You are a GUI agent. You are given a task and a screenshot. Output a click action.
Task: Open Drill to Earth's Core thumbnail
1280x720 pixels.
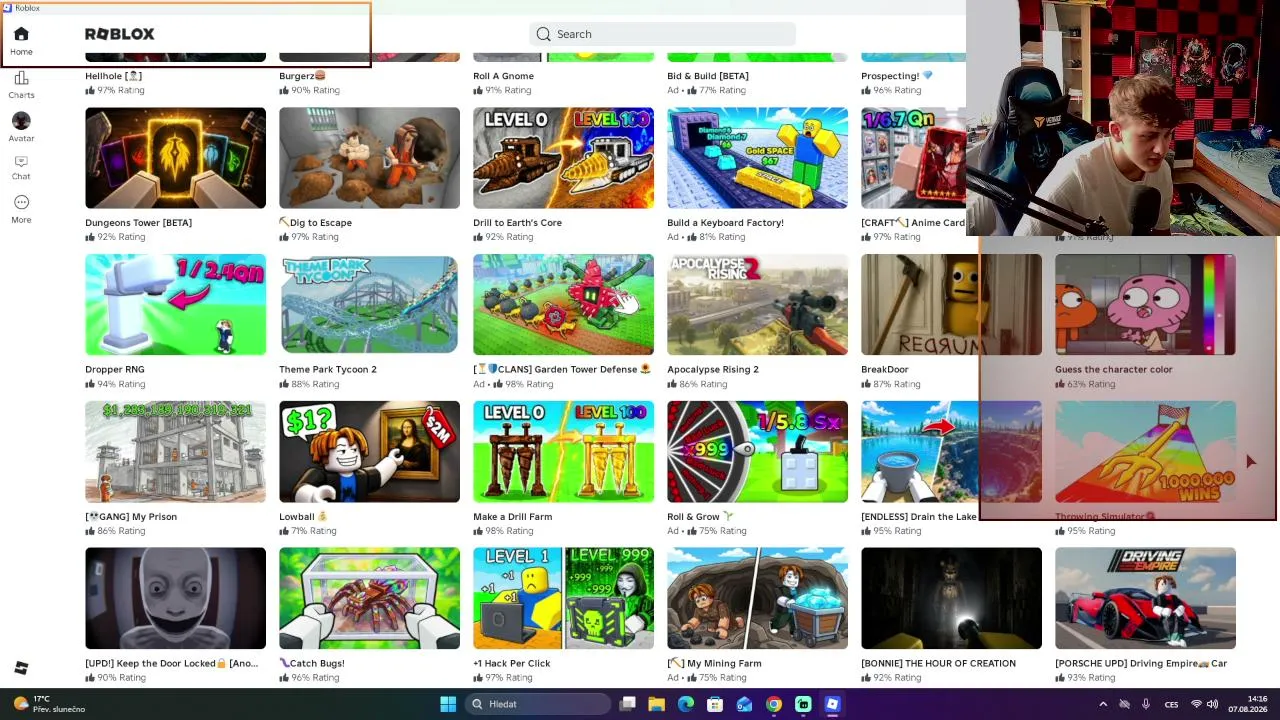563,158
